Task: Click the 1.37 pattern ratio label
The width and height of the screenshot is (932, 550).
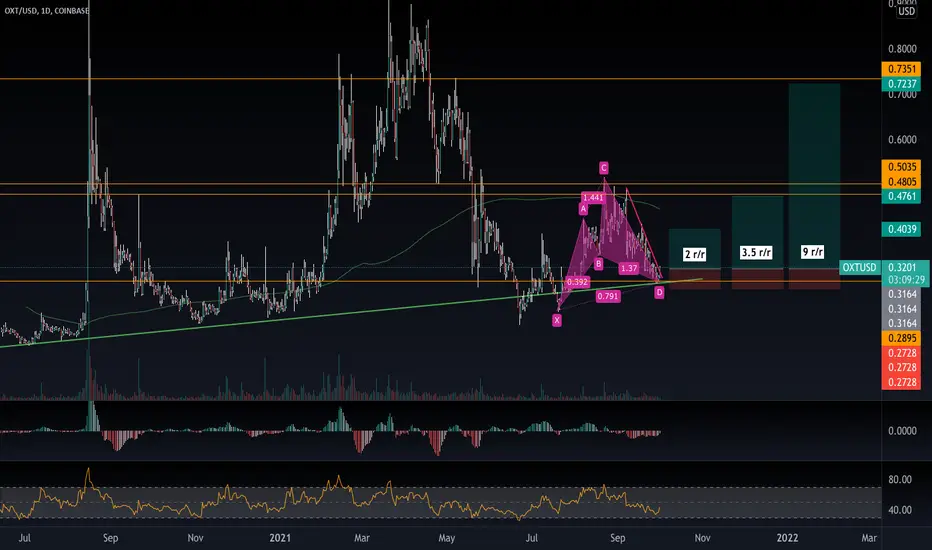Action: (x=629, y=268)
